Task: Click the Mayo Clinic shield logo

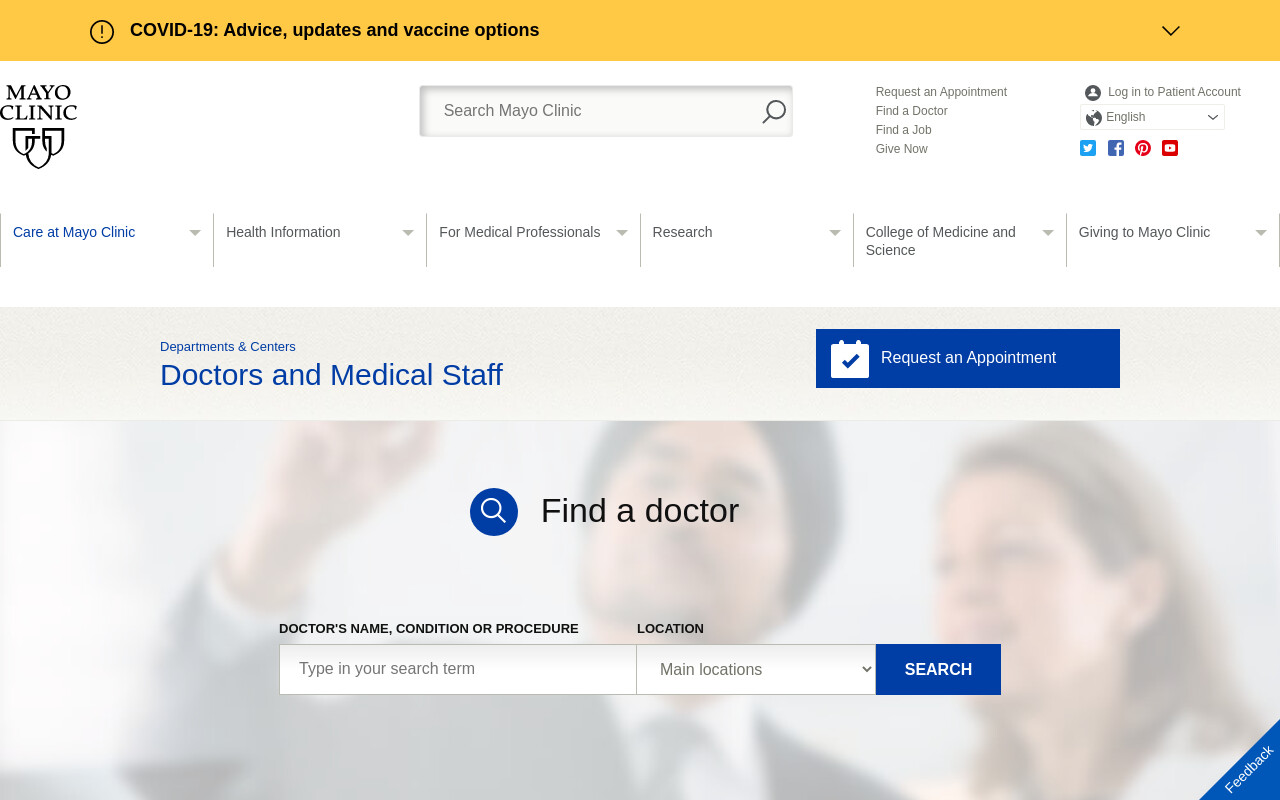Action: point(38,126)
